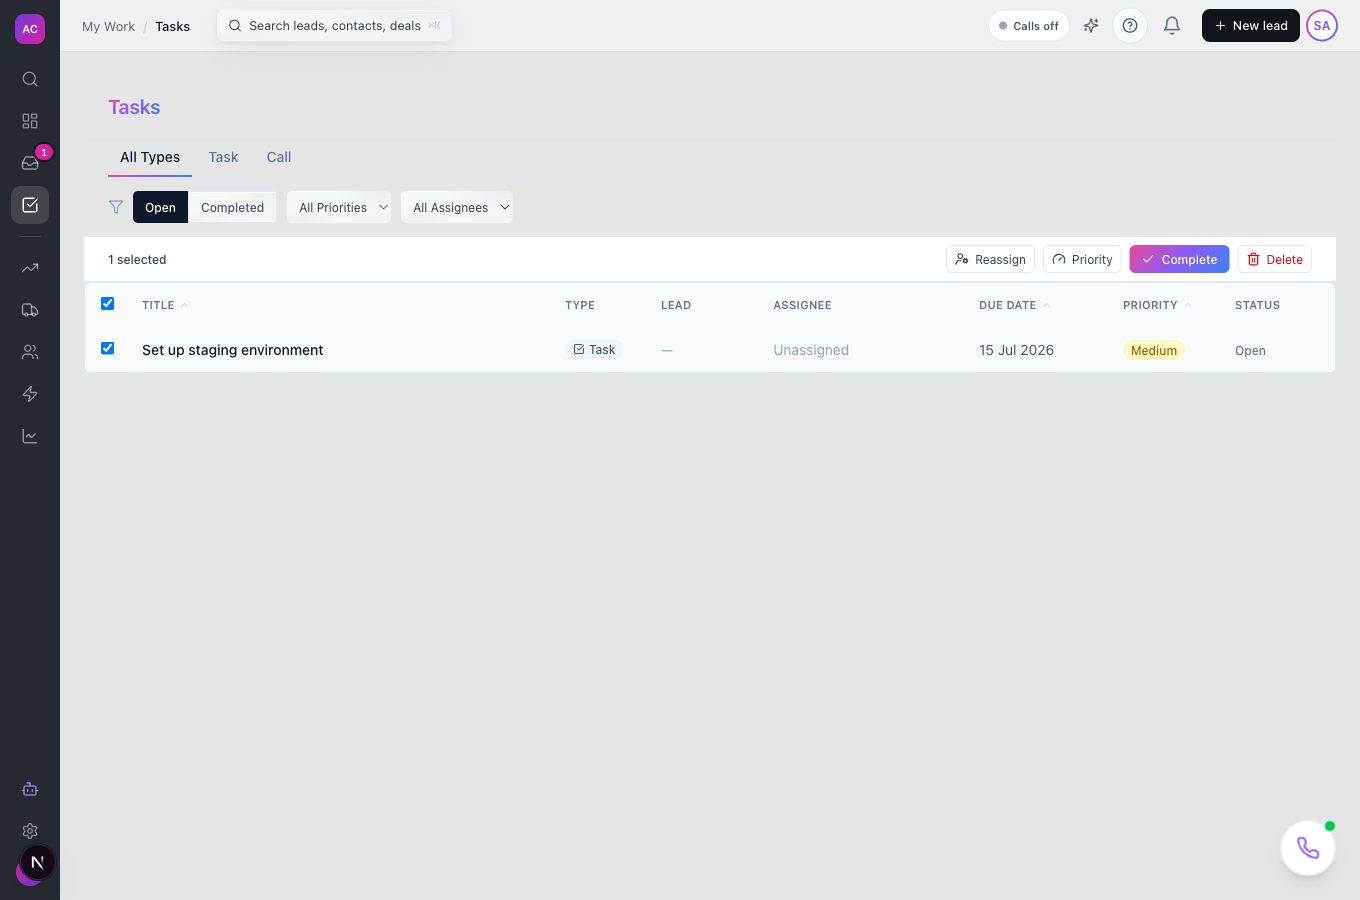Open the trending arrow icon in sidebar
The height and width of the screenshot is (900, 1360).
pos(30,268)
